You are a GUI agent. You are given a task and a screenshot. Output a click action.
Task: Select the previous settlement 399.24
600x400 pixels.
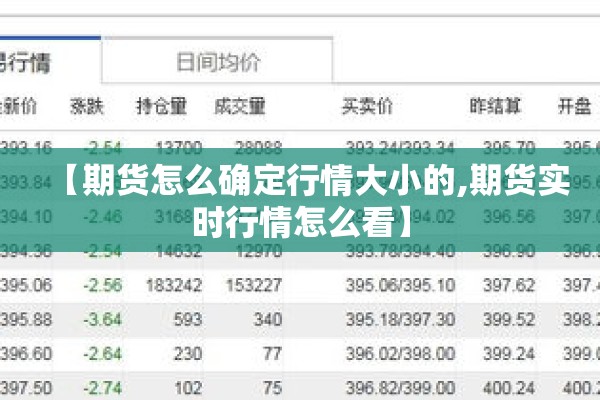[x=509, y=354]
